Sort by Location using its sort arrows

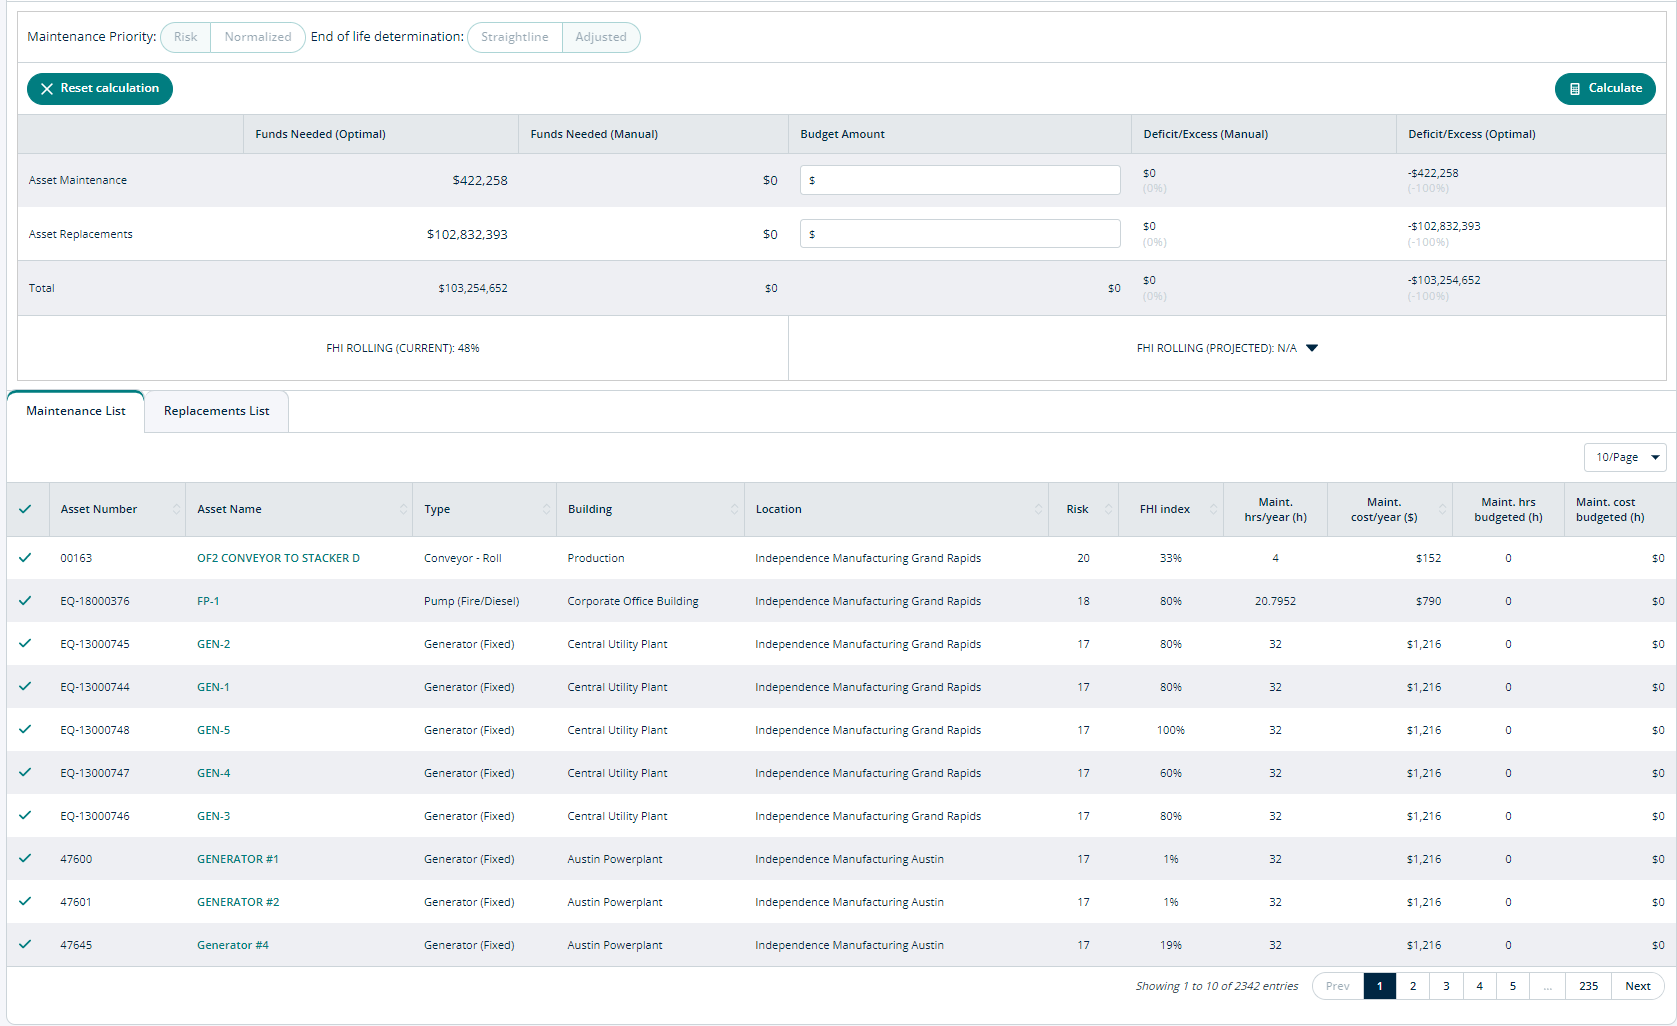(1038, 509)
